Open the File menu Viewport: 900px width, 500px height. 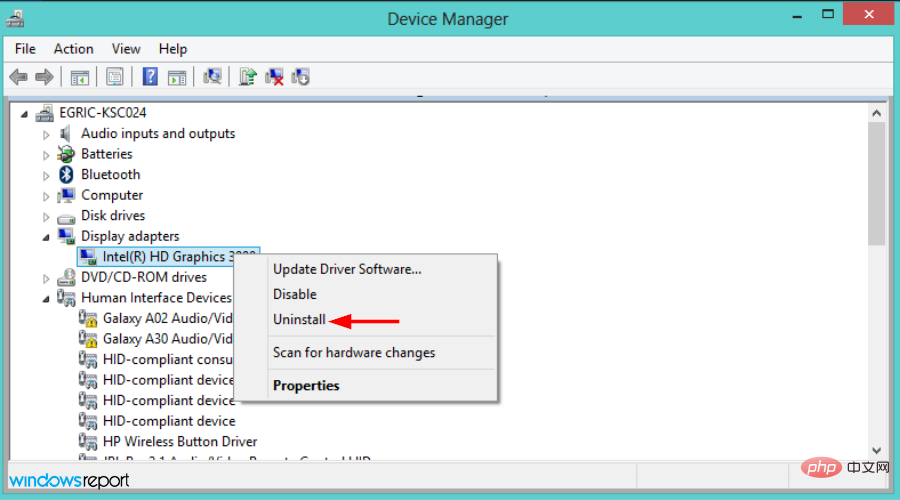[x=25, y=49]
